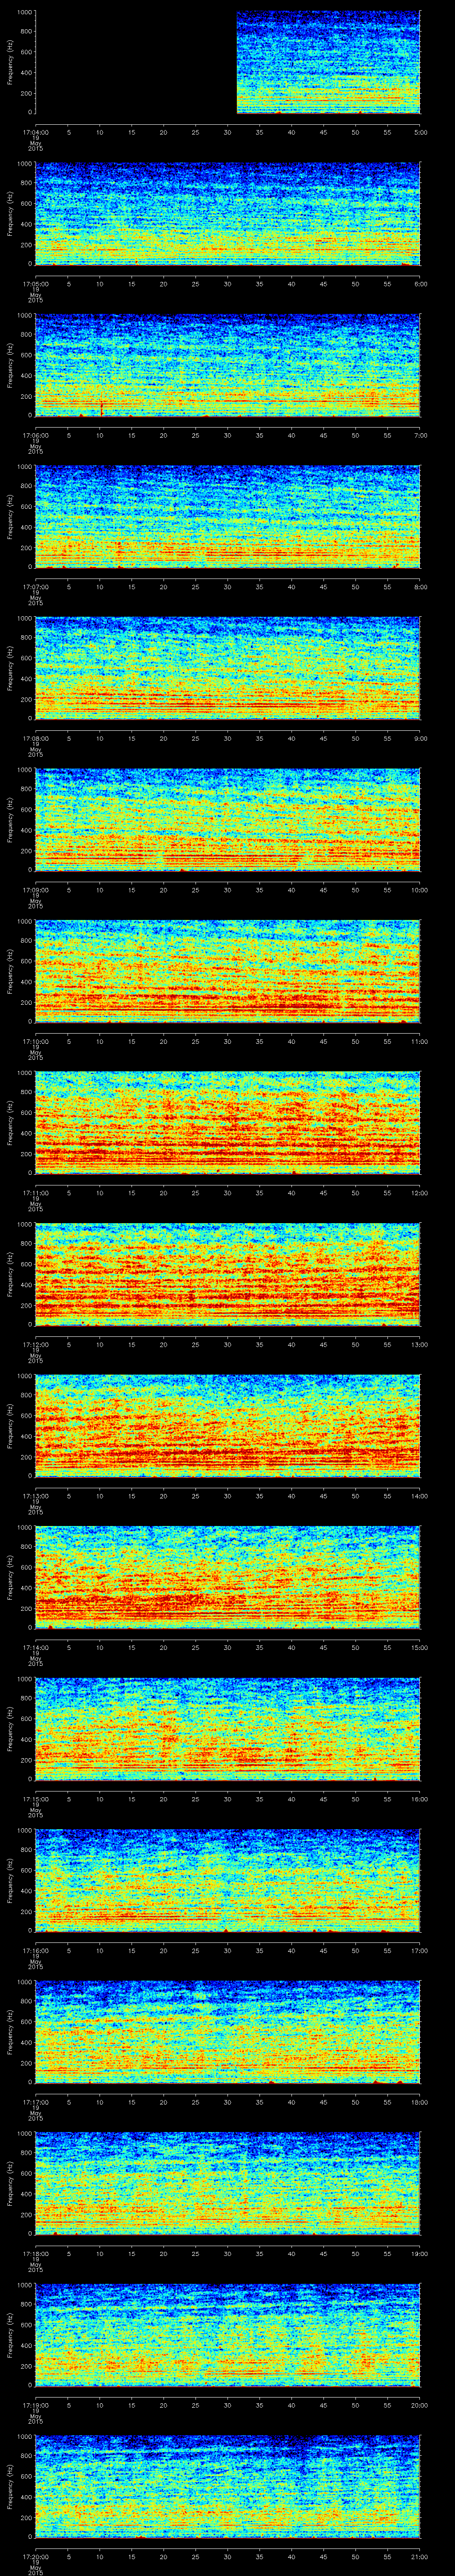Choose the spectrogram panel starting at 17:14:00

pos(228,1577)
